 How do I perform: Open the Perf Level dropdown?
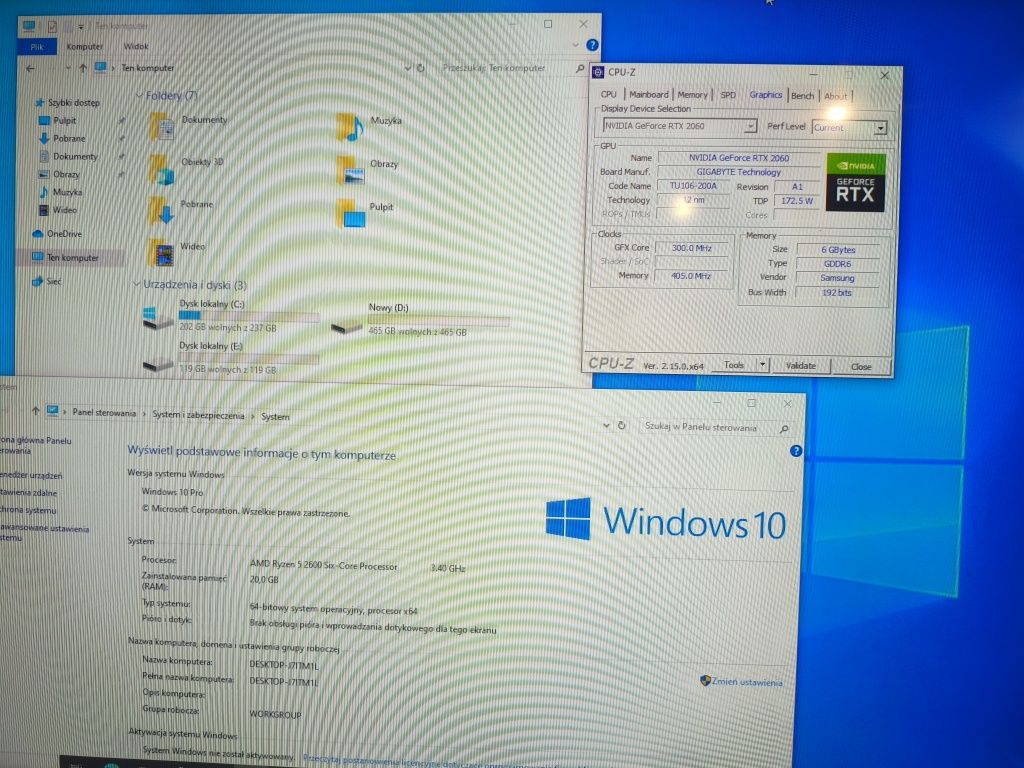coord(880,128)
